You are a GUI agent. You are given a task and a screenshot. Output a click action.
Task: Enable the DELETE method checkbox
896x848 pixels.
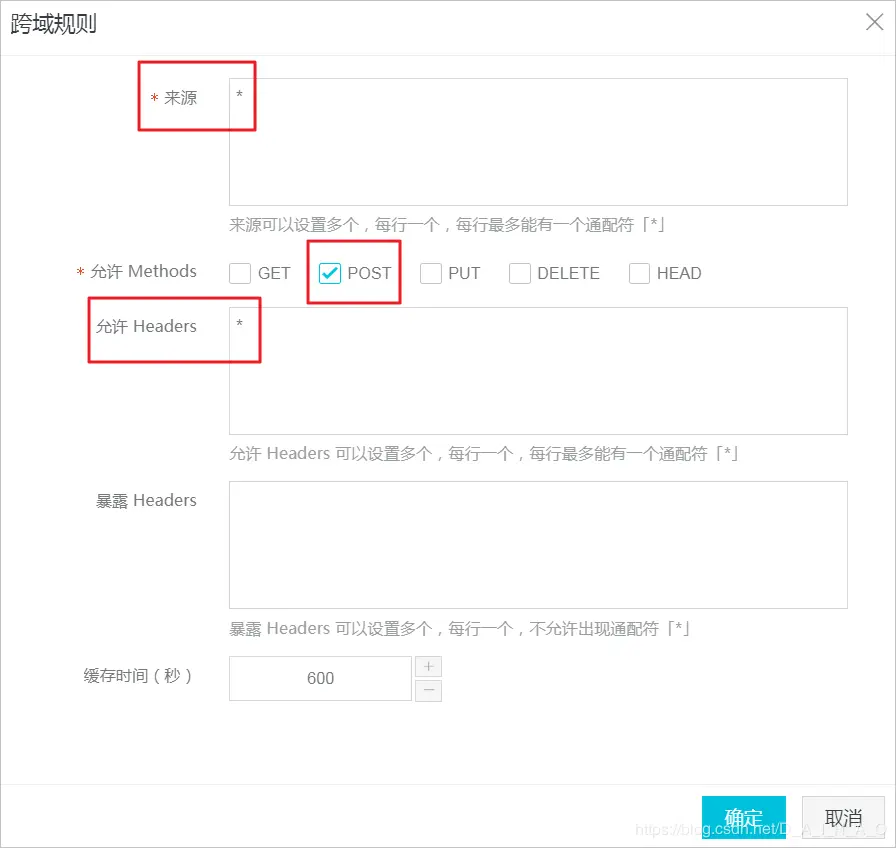(520, 272)
